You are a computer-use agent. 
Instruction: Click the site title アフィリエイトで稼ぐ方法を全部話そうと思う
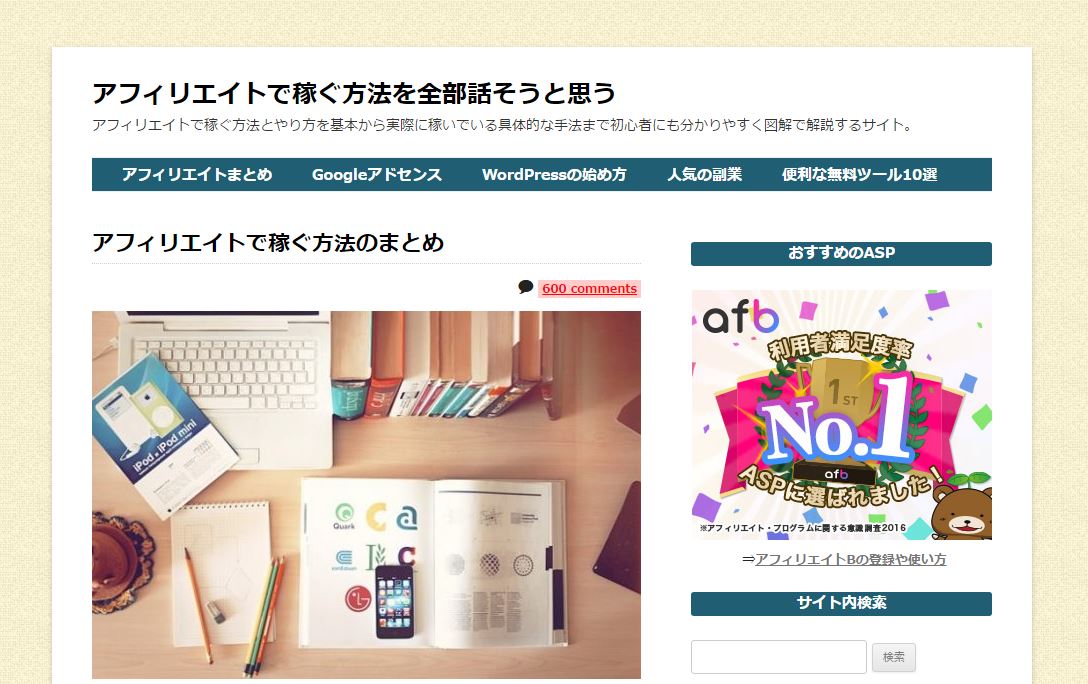click(x=354, y=93)
